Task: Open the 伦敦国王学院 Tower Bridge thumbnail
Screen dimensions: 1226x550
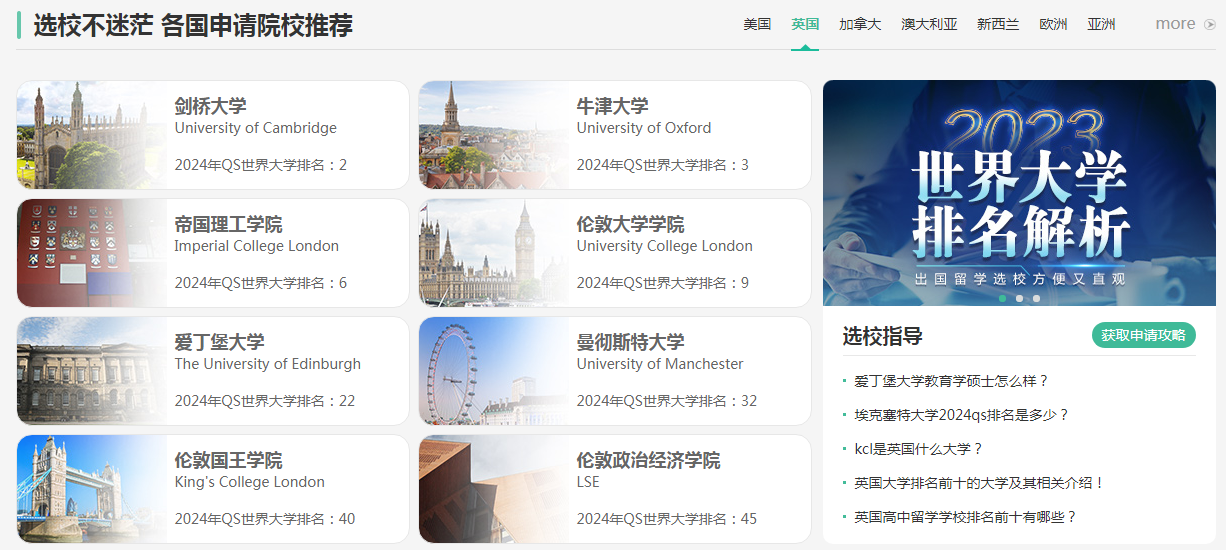Action: 92,489
